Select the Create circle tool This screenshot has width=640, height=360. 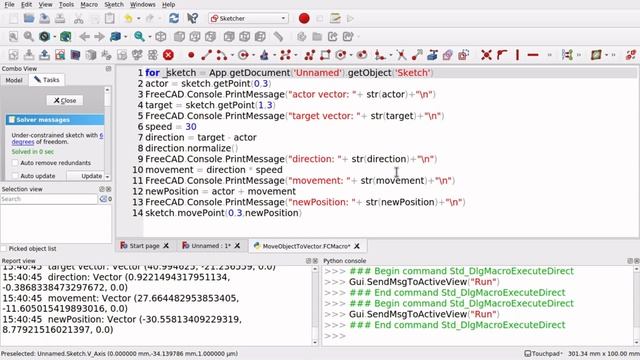243,55
